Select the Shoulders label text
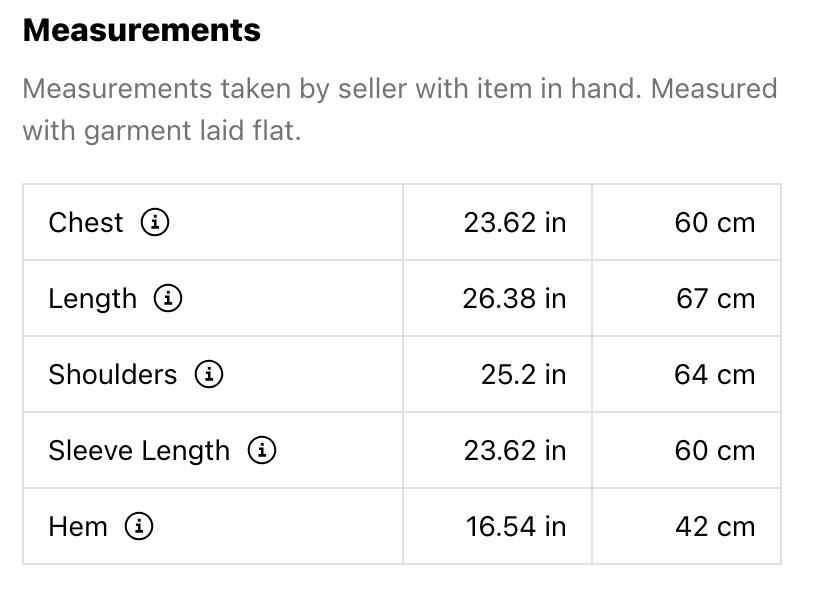The width and height of the screenshot is (814, 602). click(112, 374)
